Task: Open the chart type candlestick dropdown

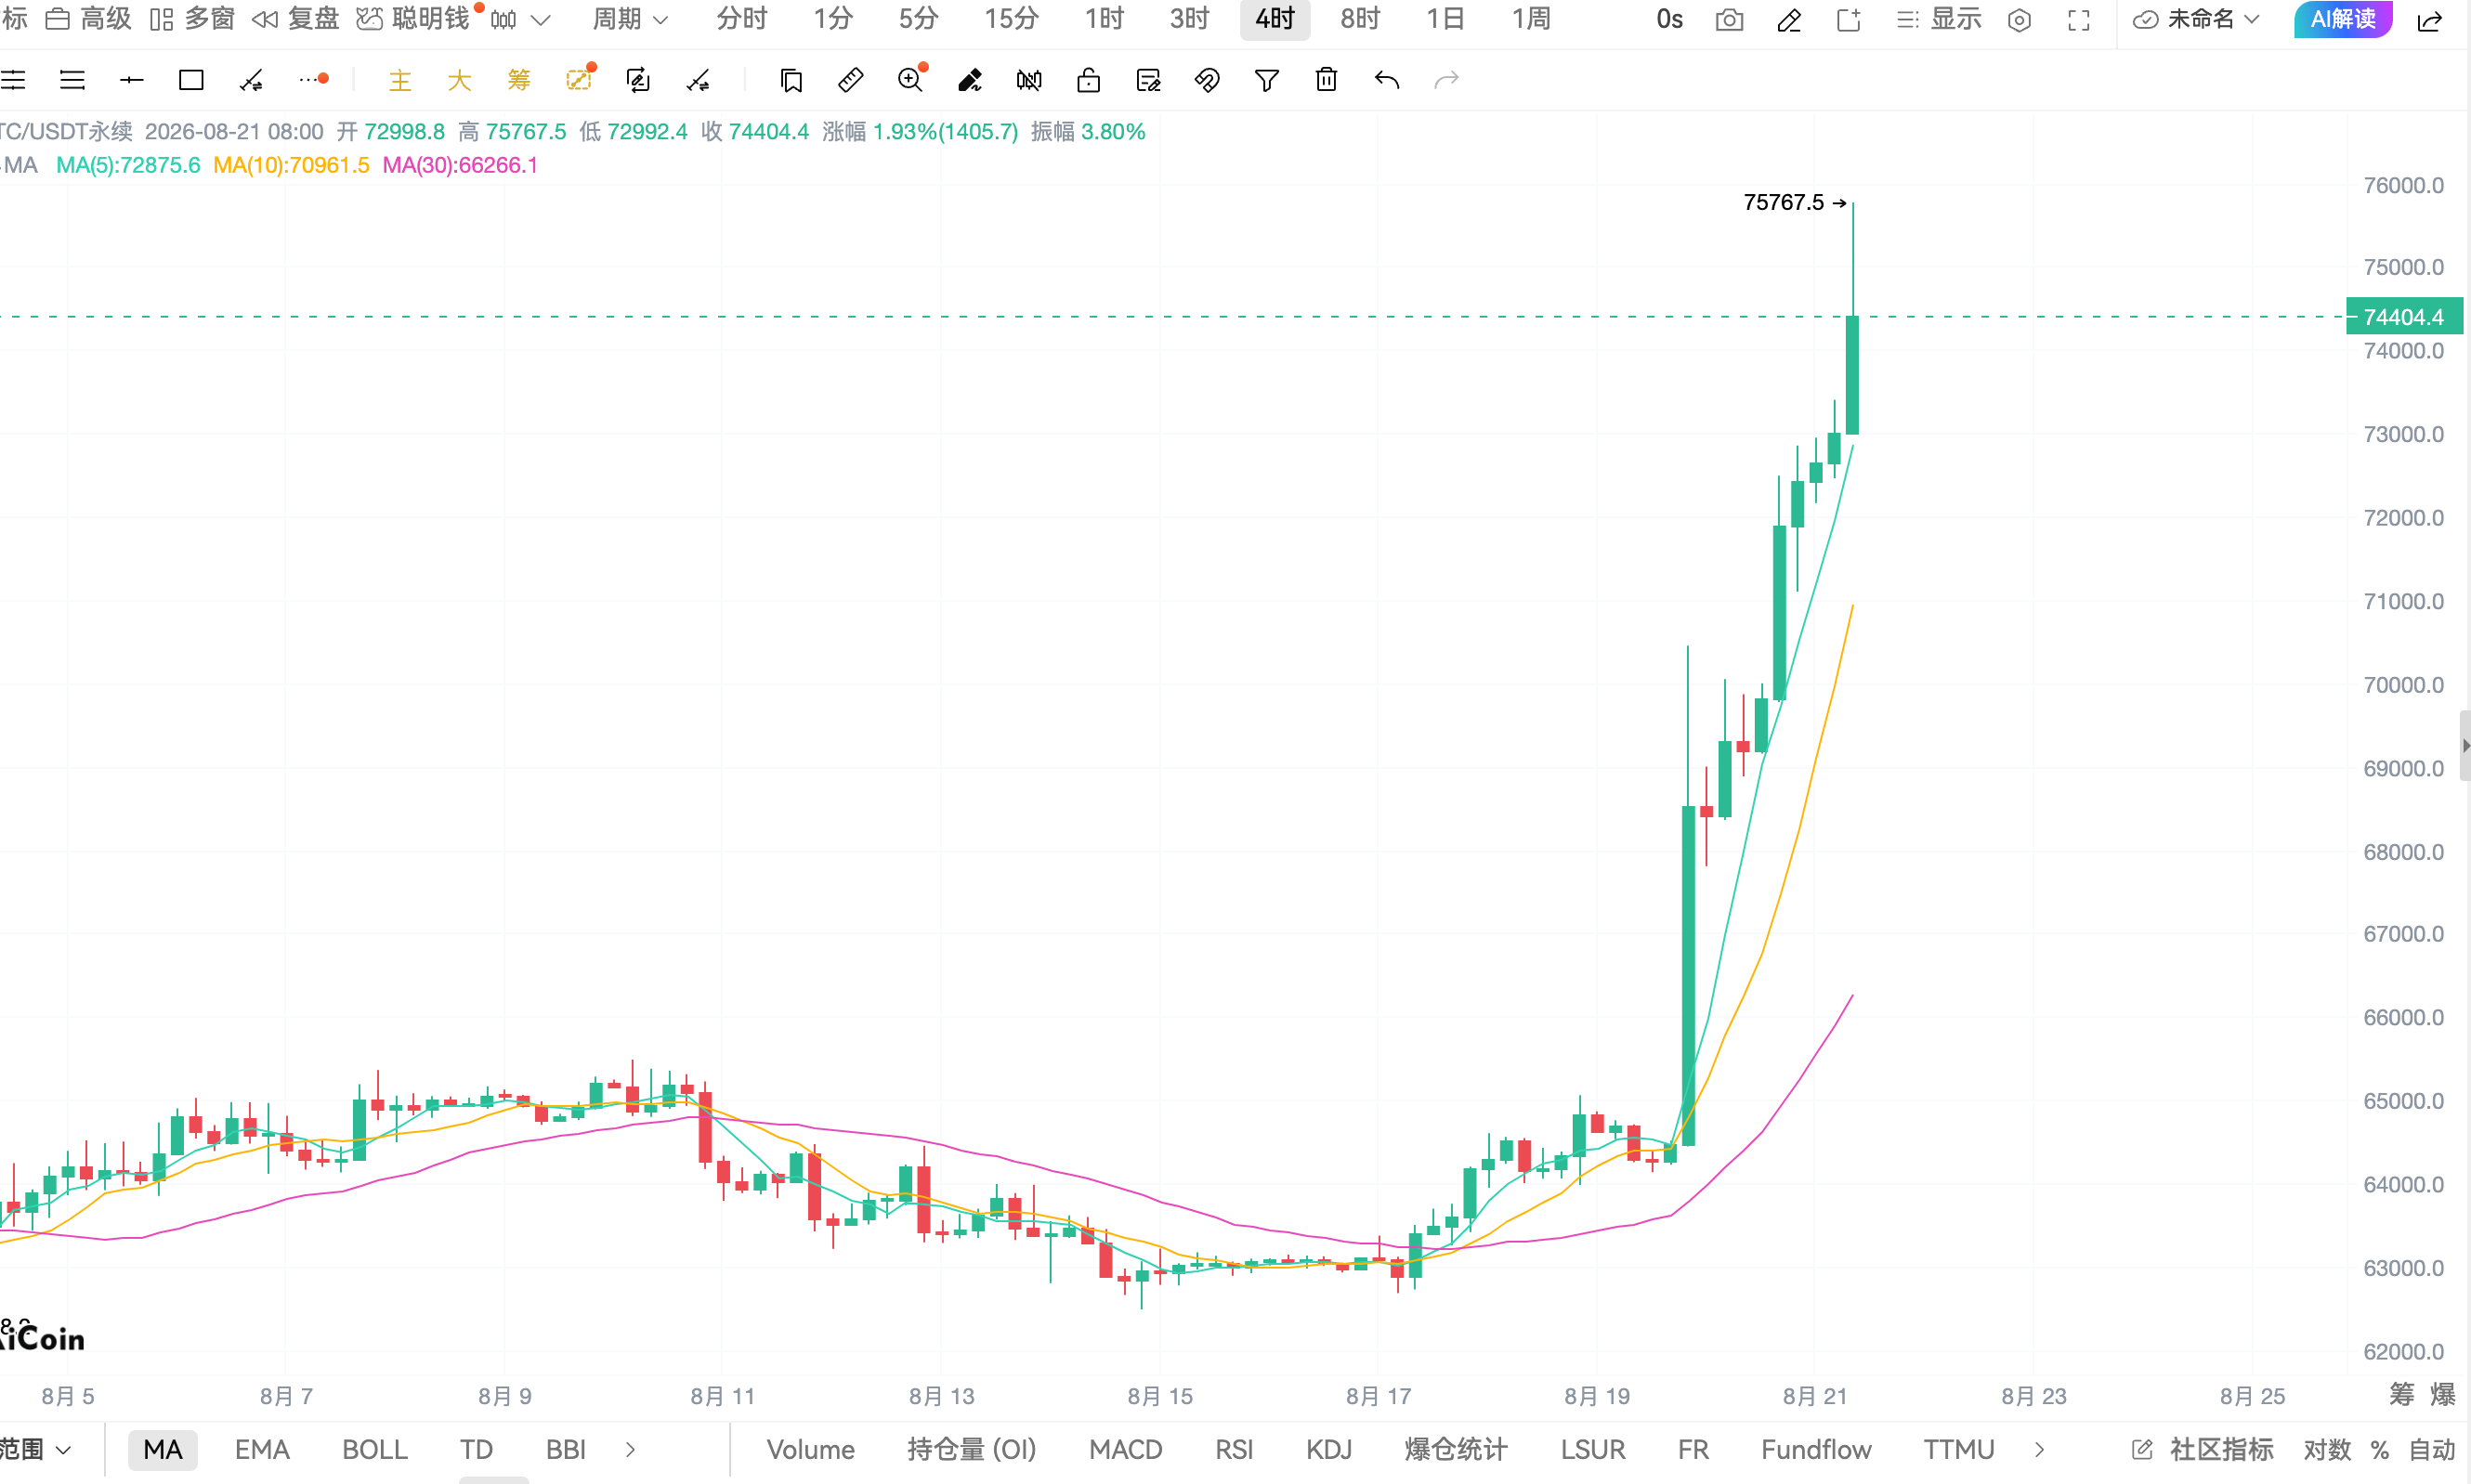Action: point(519,20)
